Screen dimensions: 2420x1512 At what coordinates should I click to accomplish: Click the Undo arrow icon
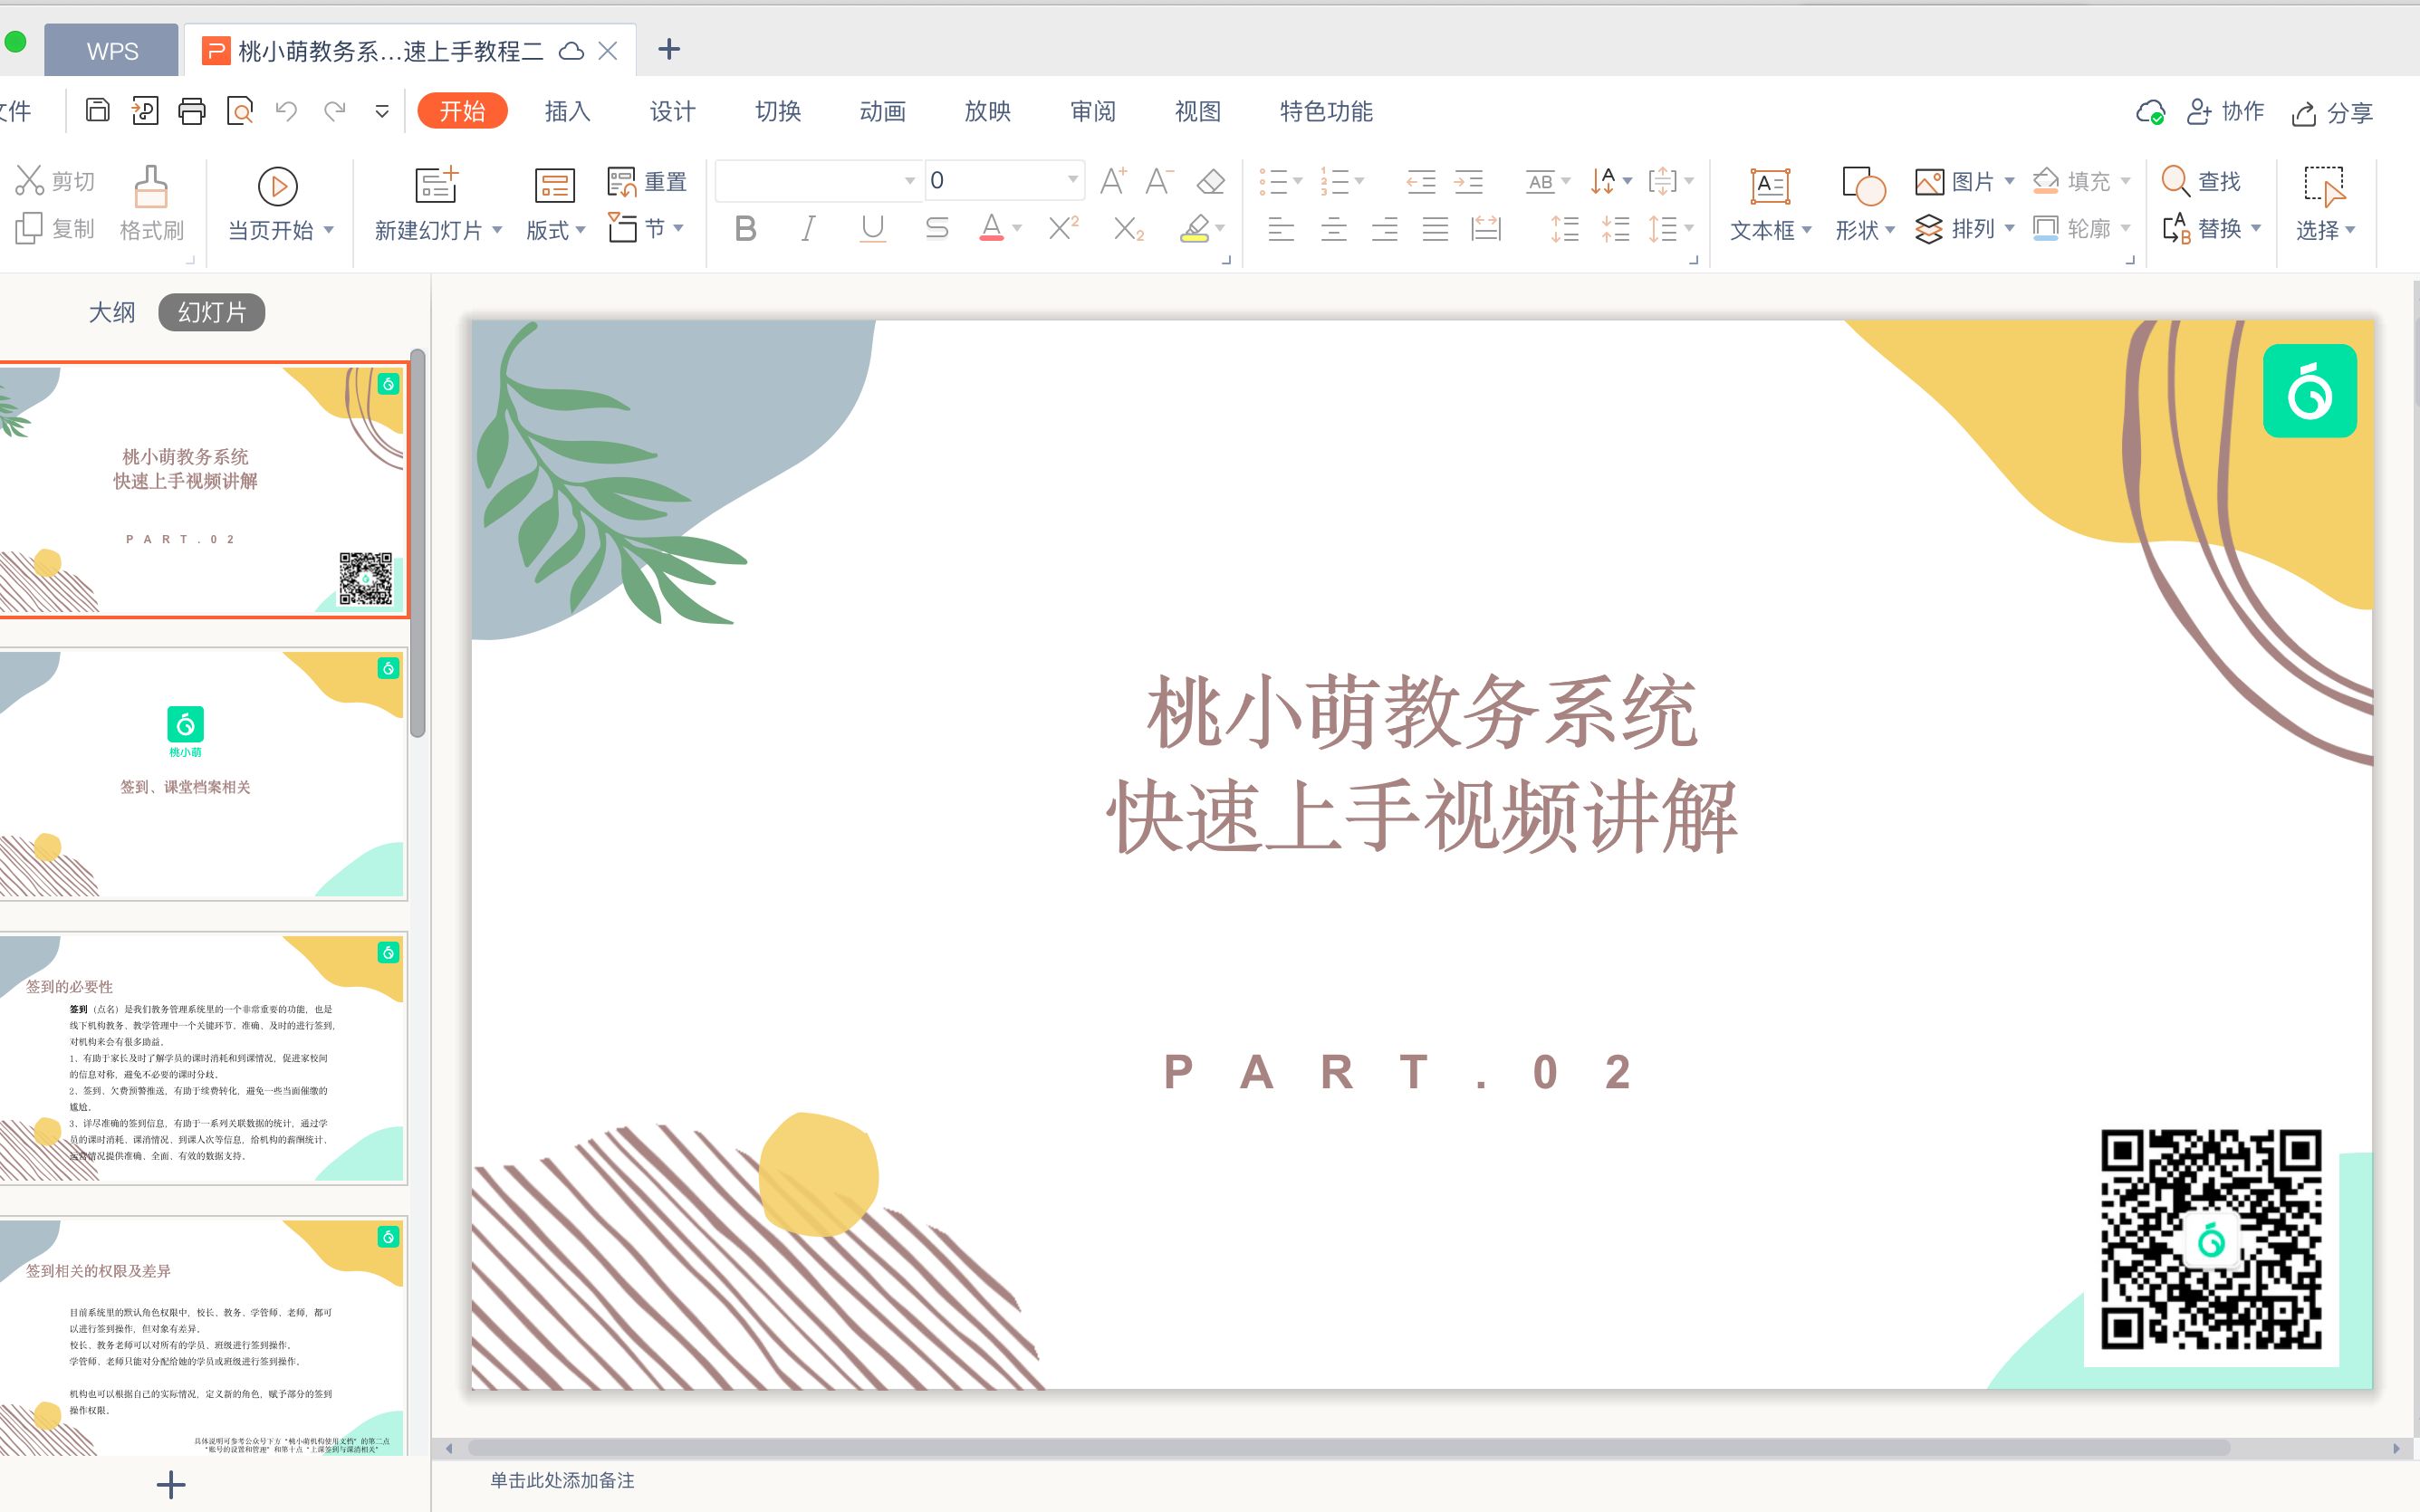[x=287, y=111]
